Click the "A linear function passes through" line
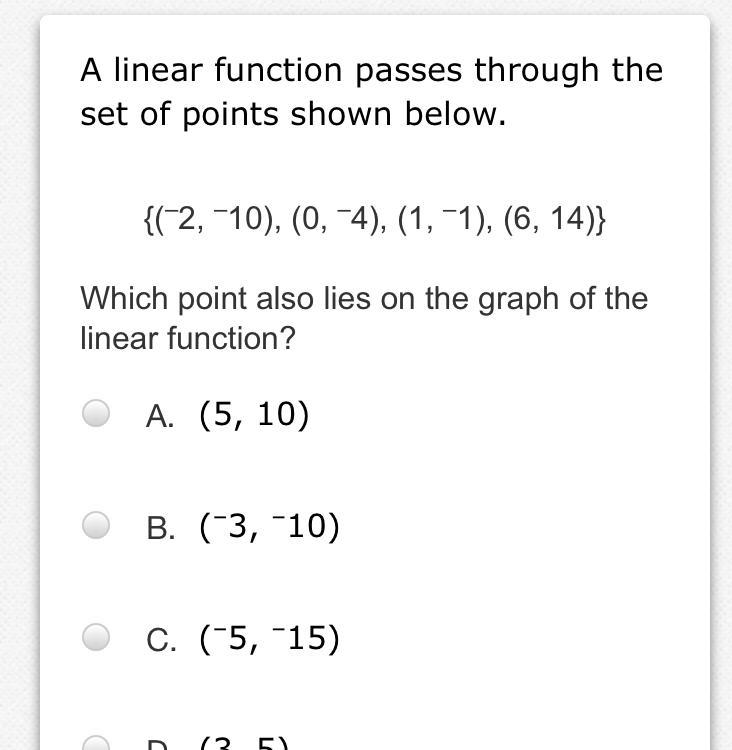 (372, 71)
